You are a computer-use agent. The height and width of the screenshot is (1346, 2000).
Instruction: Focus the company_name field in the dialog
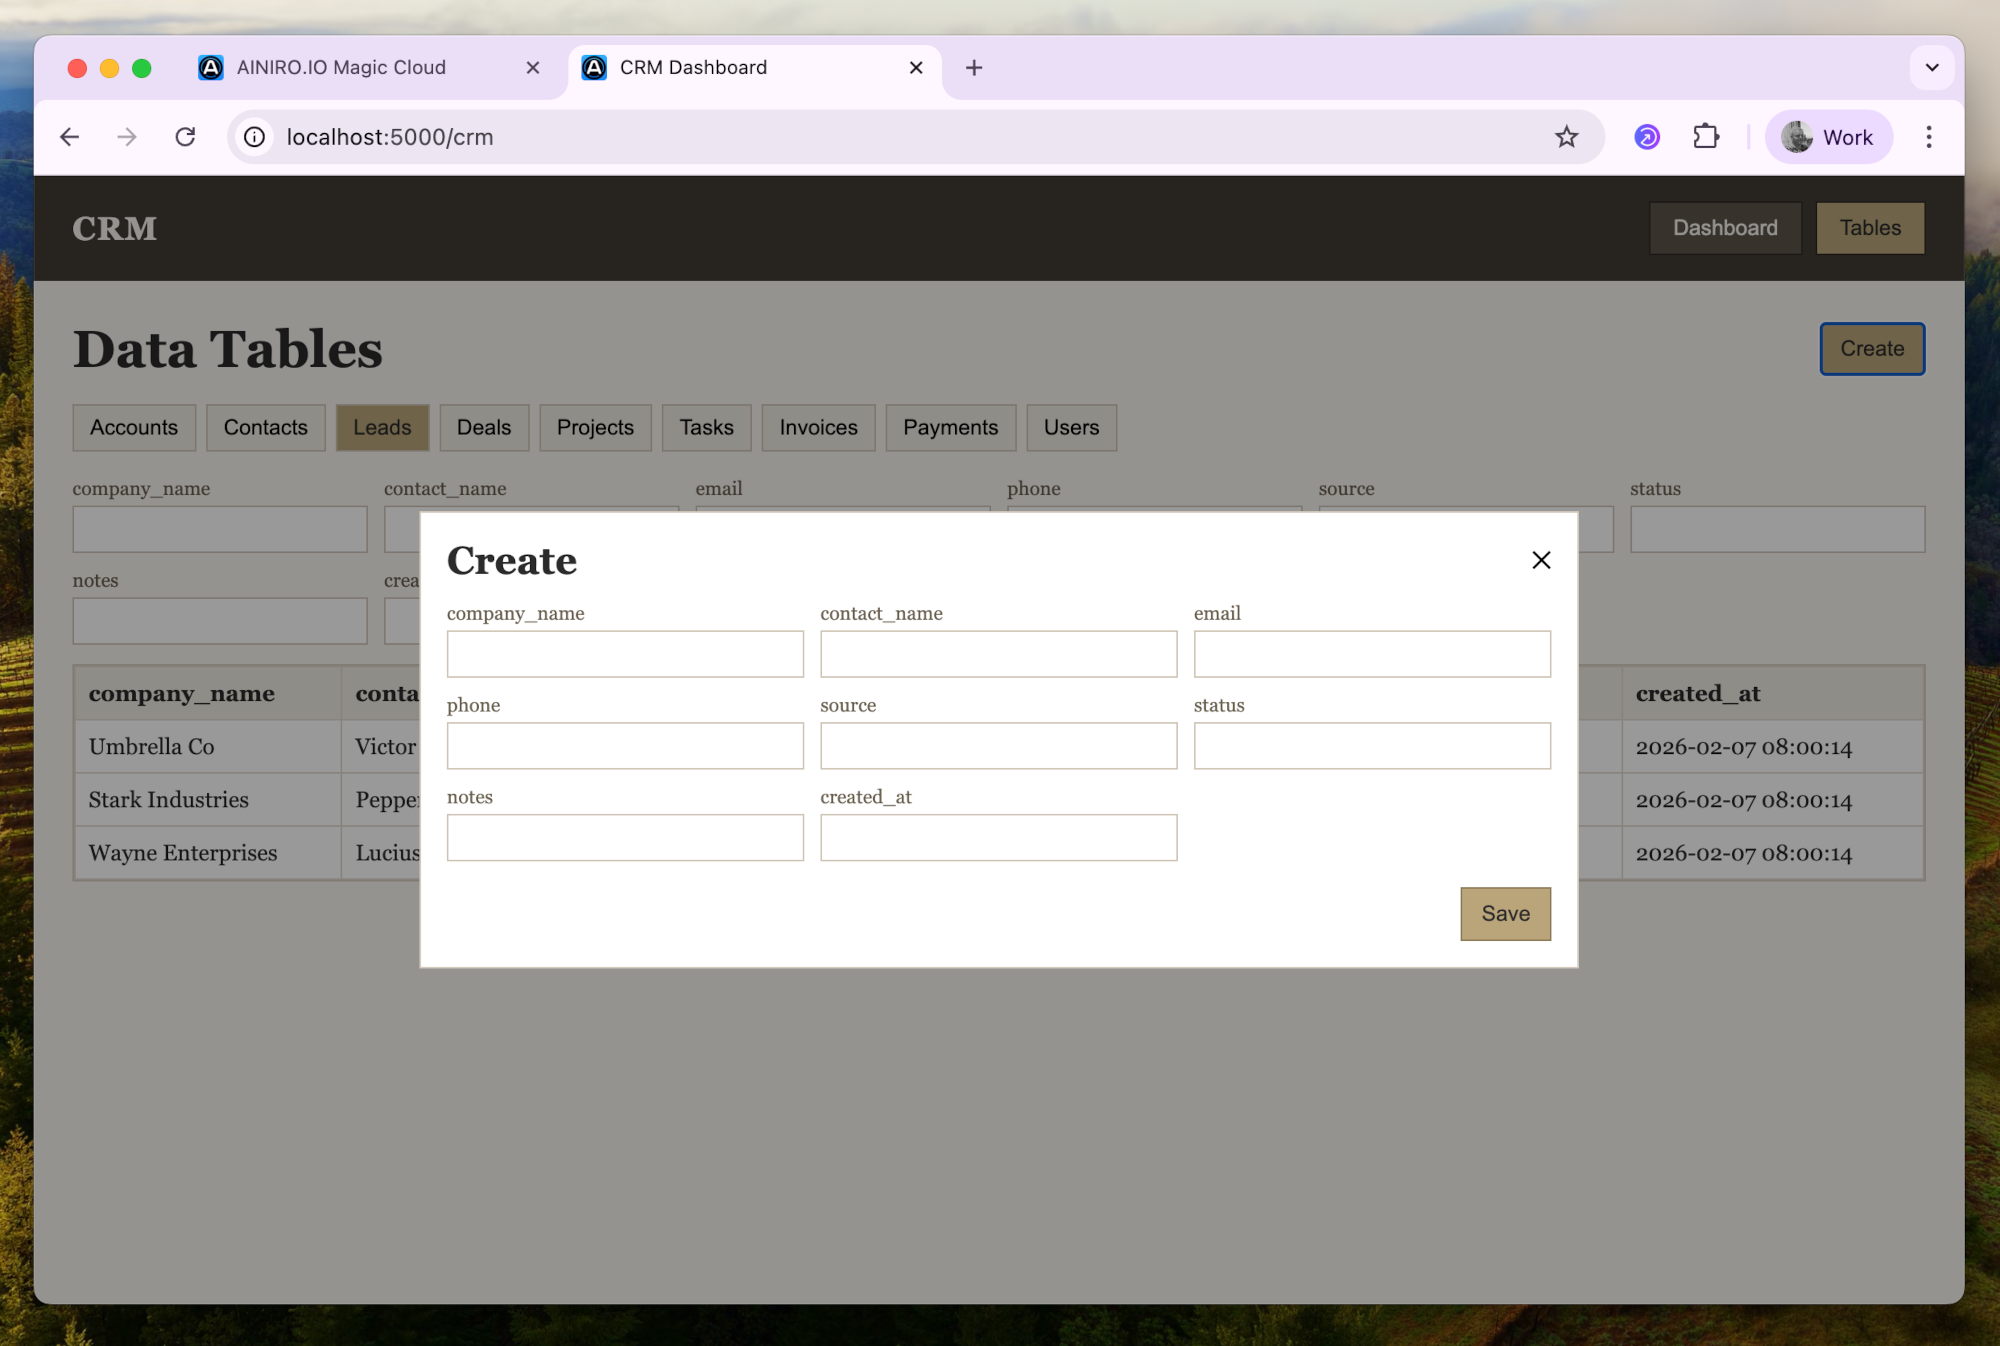coord(624,653)
